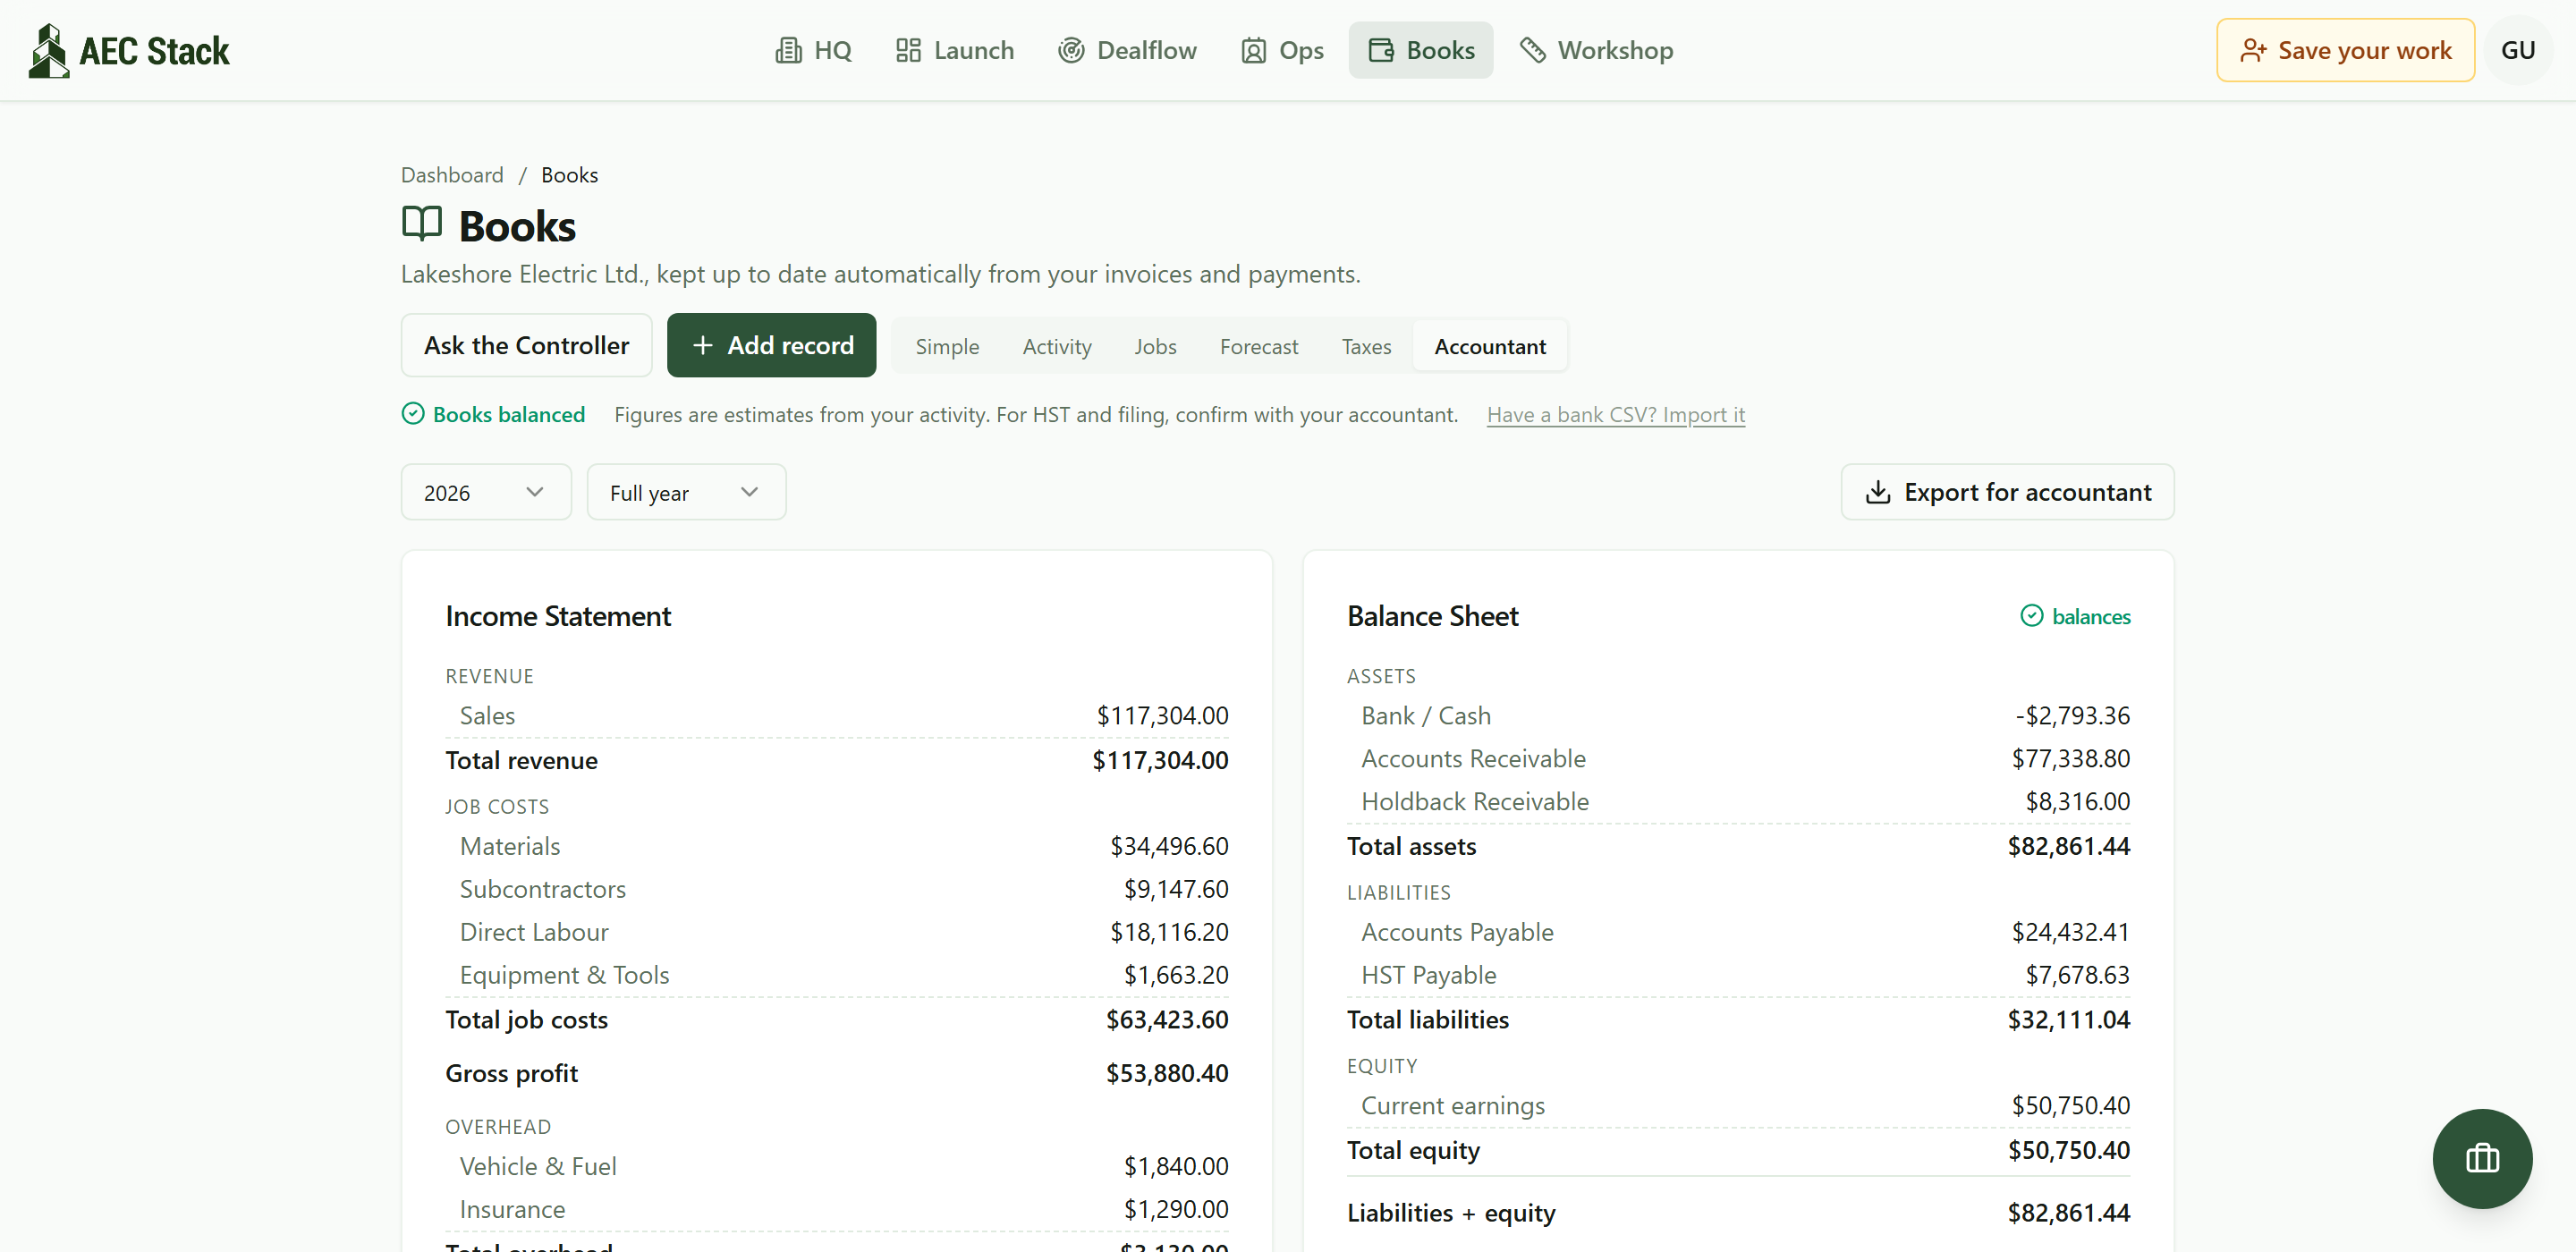Image resolution: width=2576 pixels, height=1252 pixels.
Task: Click the download icon on Export for accountant
Action: point(1877,492)
